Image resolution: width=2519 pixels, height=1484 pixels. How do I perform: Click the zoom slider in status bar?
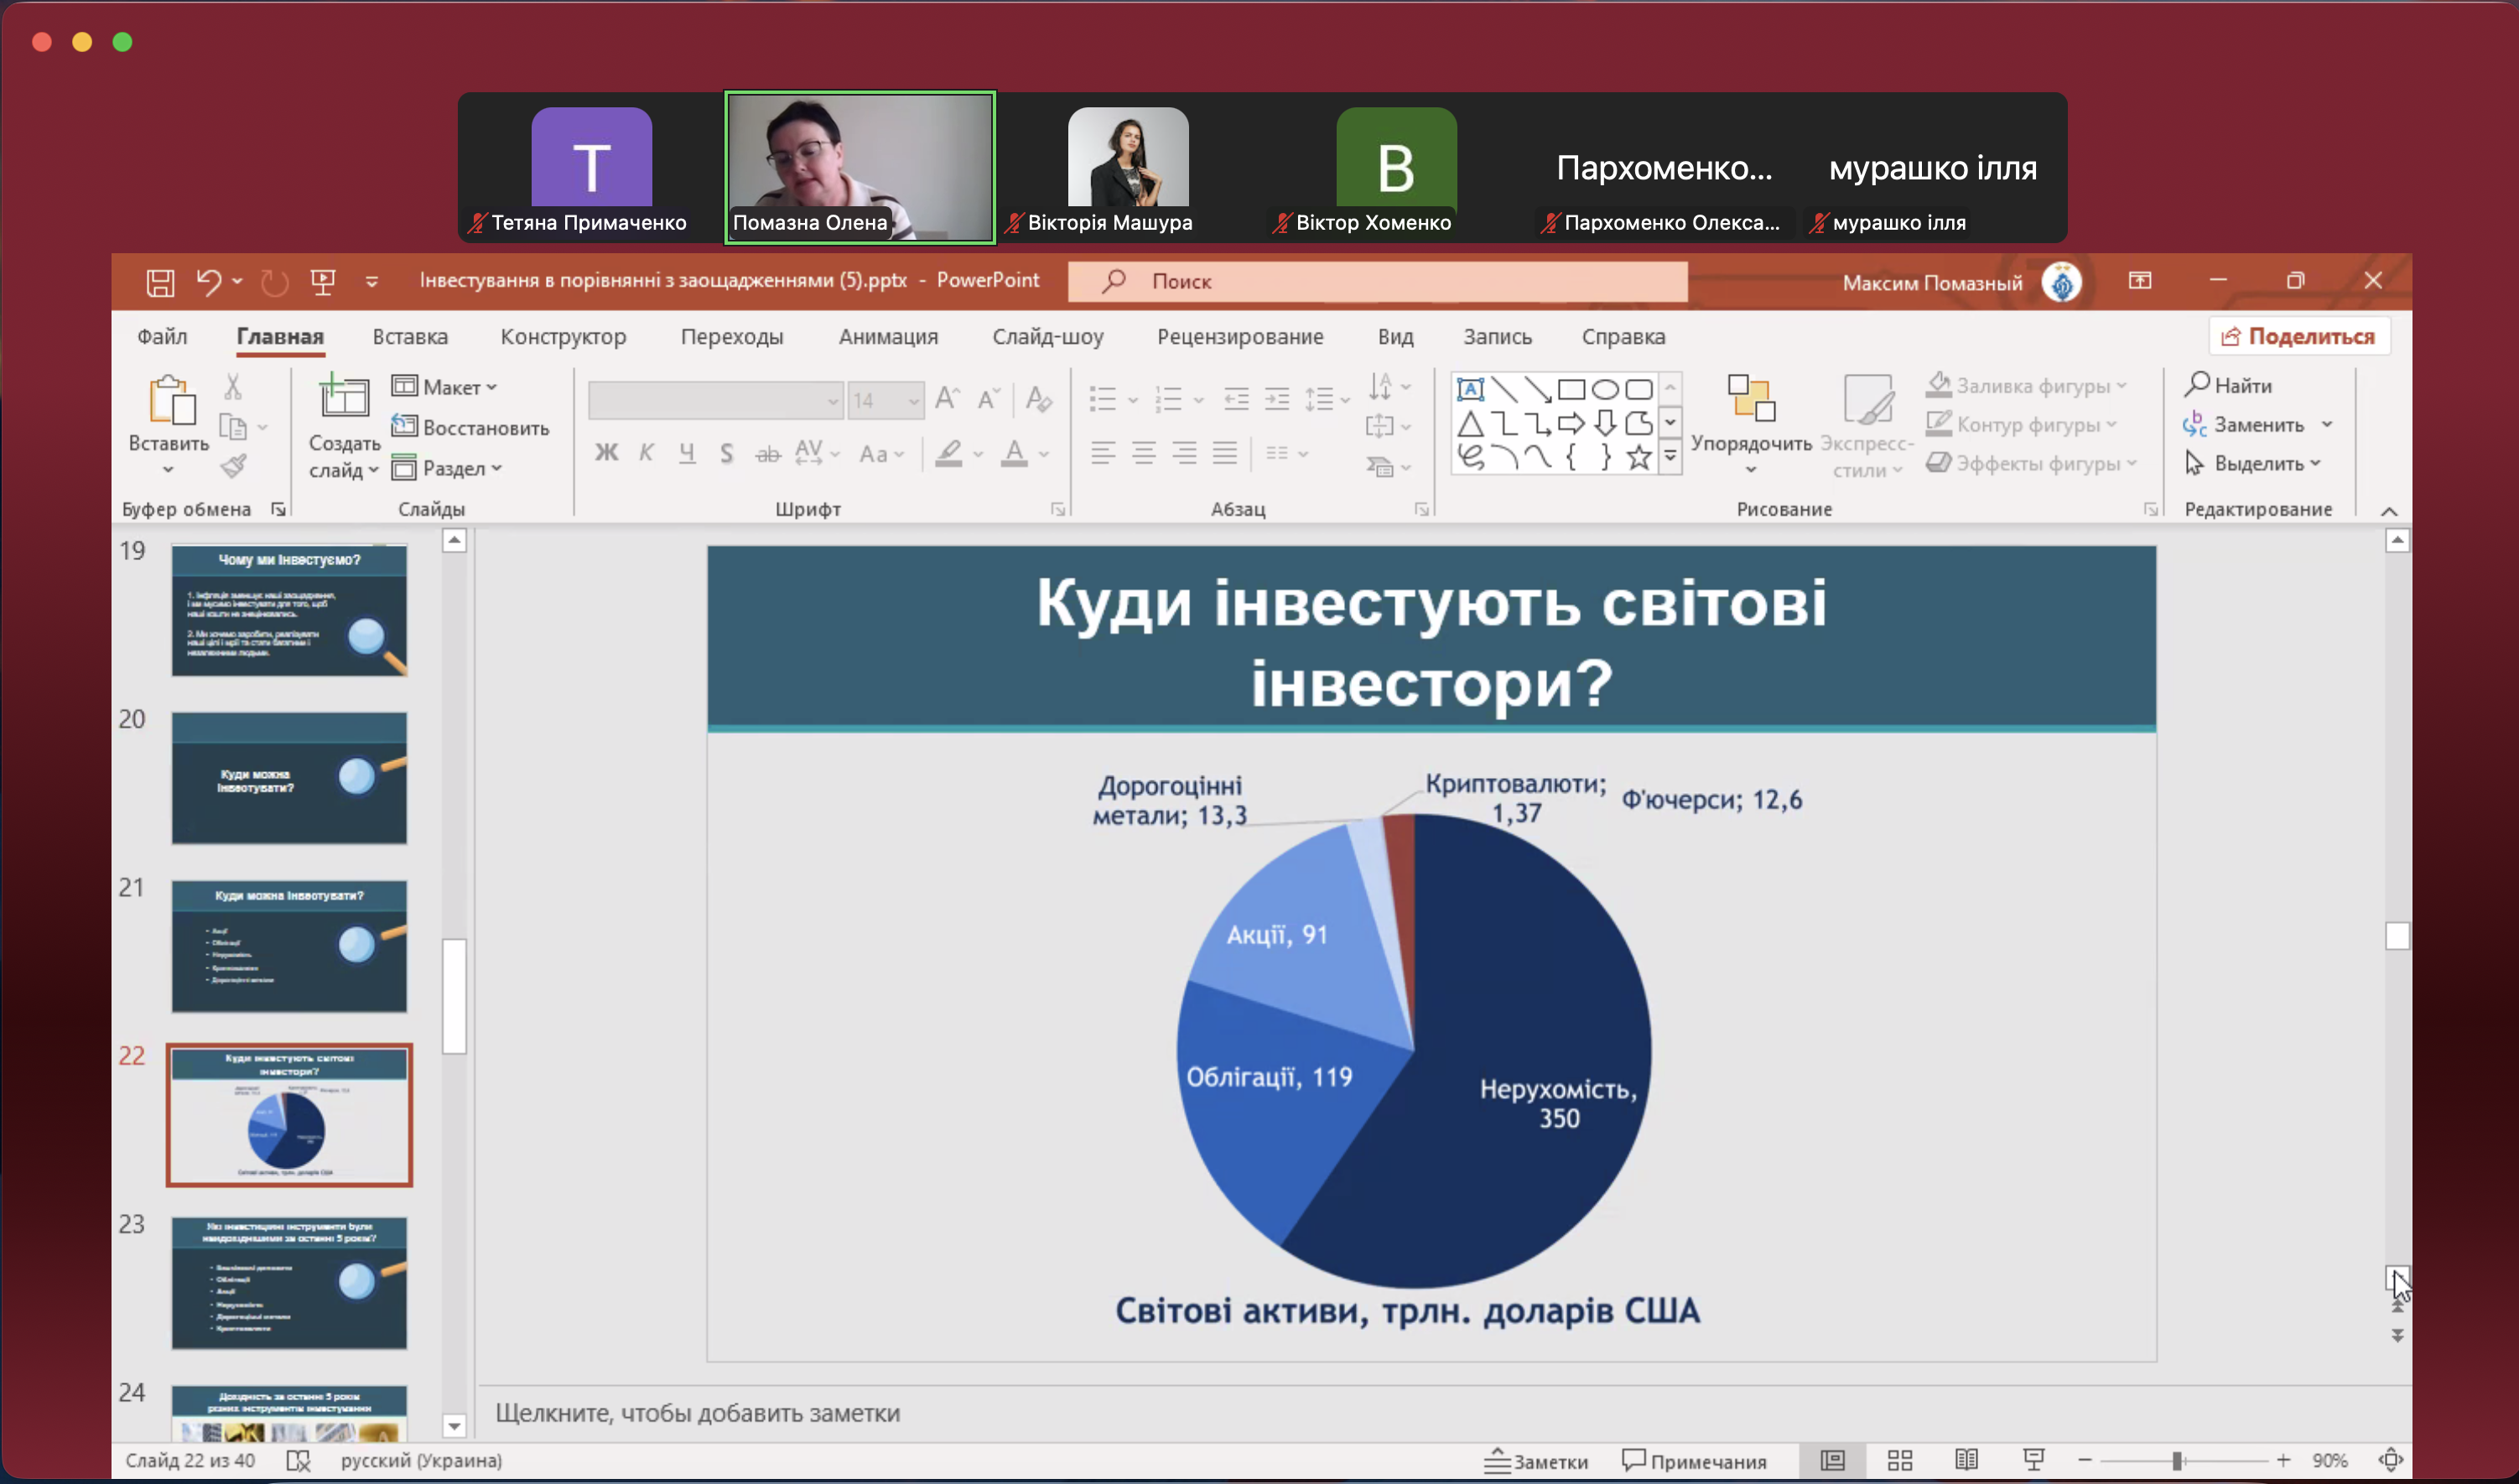[x=2177, y=1461]
